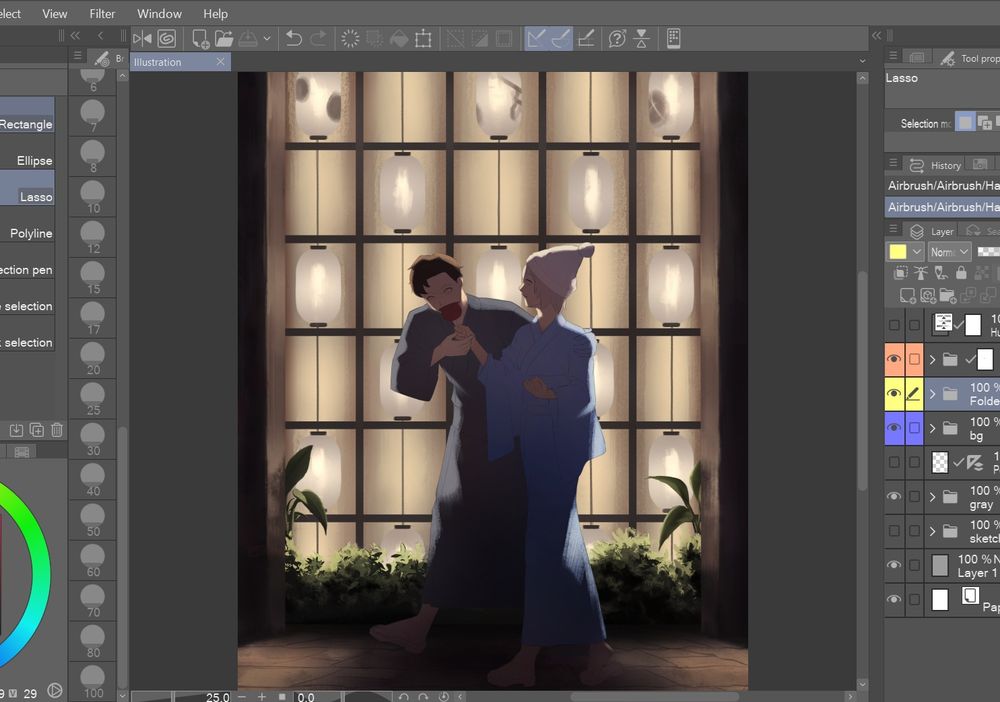Click the Deselect icon in command bar
The image size is (1000, 702).
pyautogui.click(x=455, y=39)
